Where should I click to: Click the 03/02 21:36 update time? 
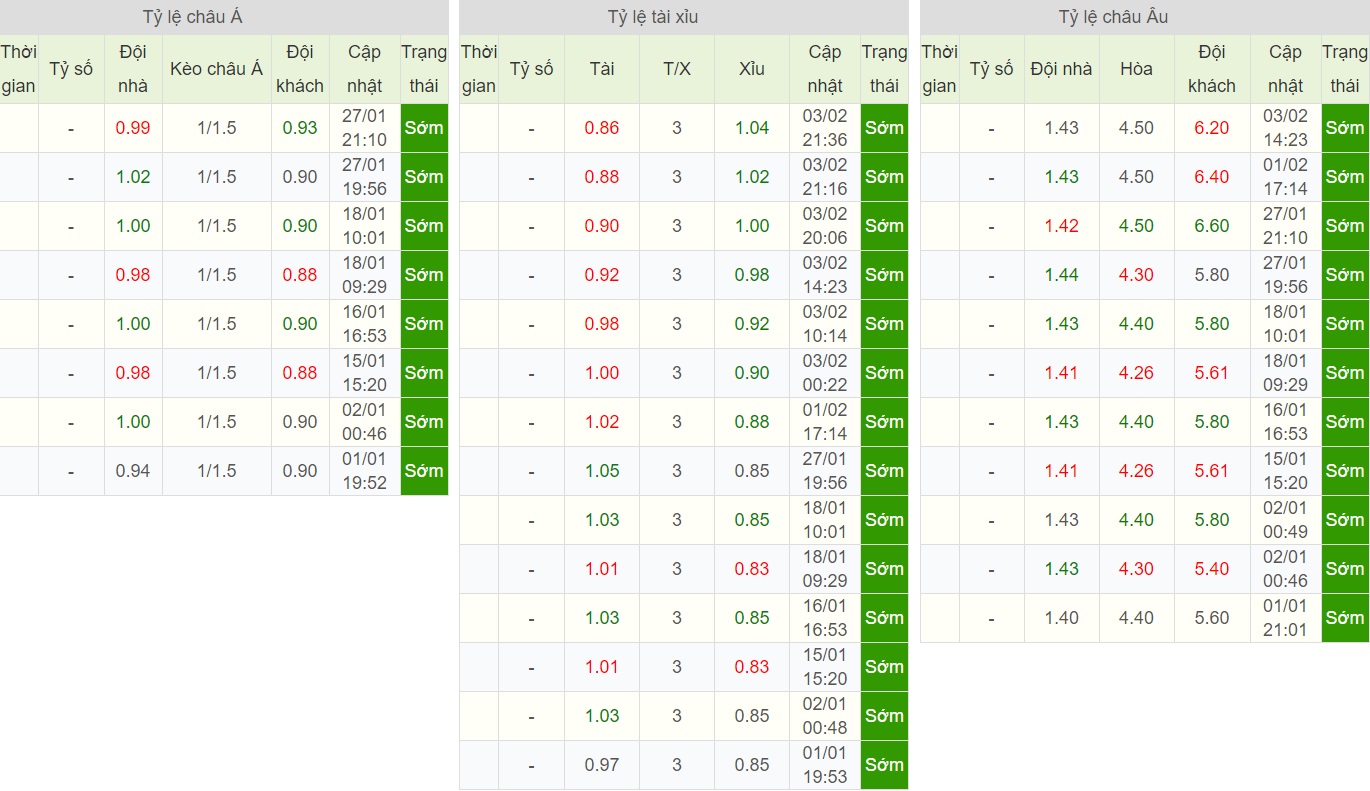click(825, 128)
